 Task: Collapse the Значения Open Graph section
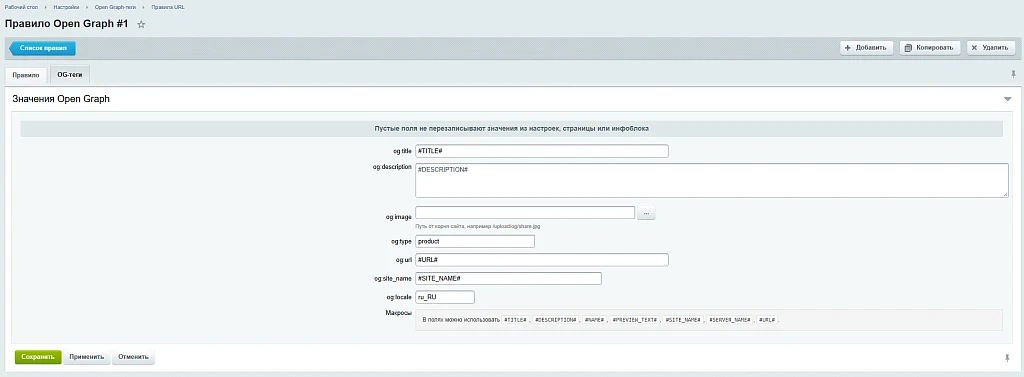tap(1008, 99)
